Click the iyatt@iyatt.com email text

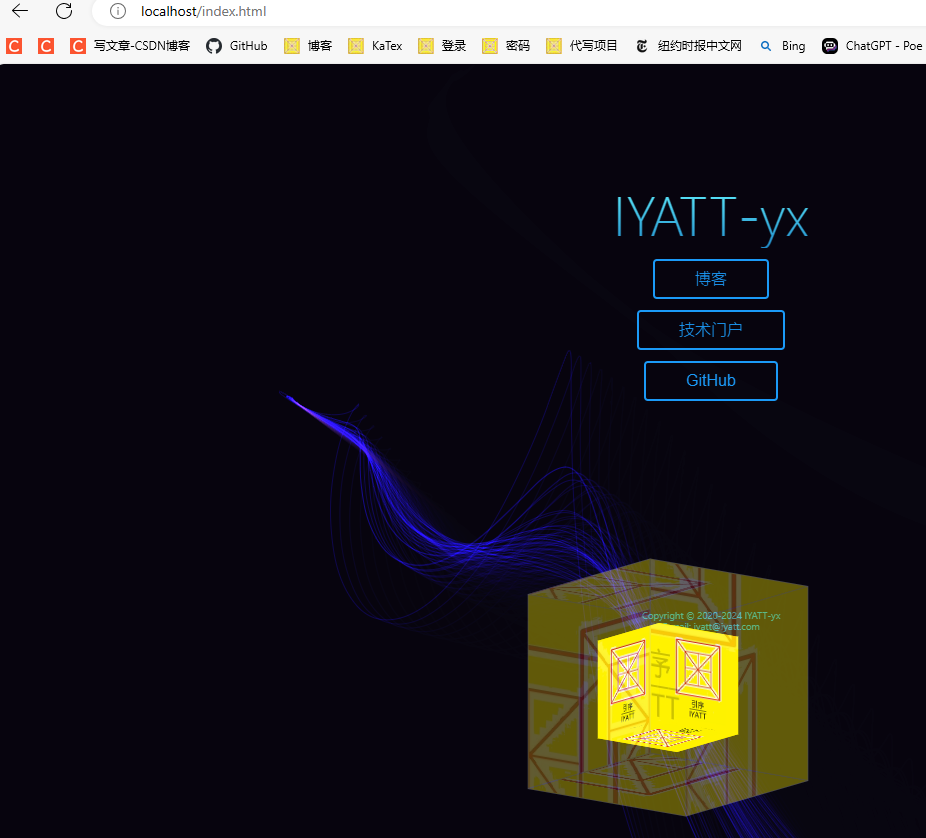726,627
